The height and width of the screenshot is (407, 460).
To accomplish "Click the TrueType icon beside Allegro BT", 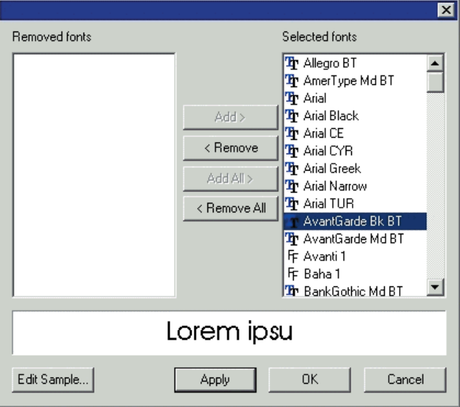I will 292,63.
